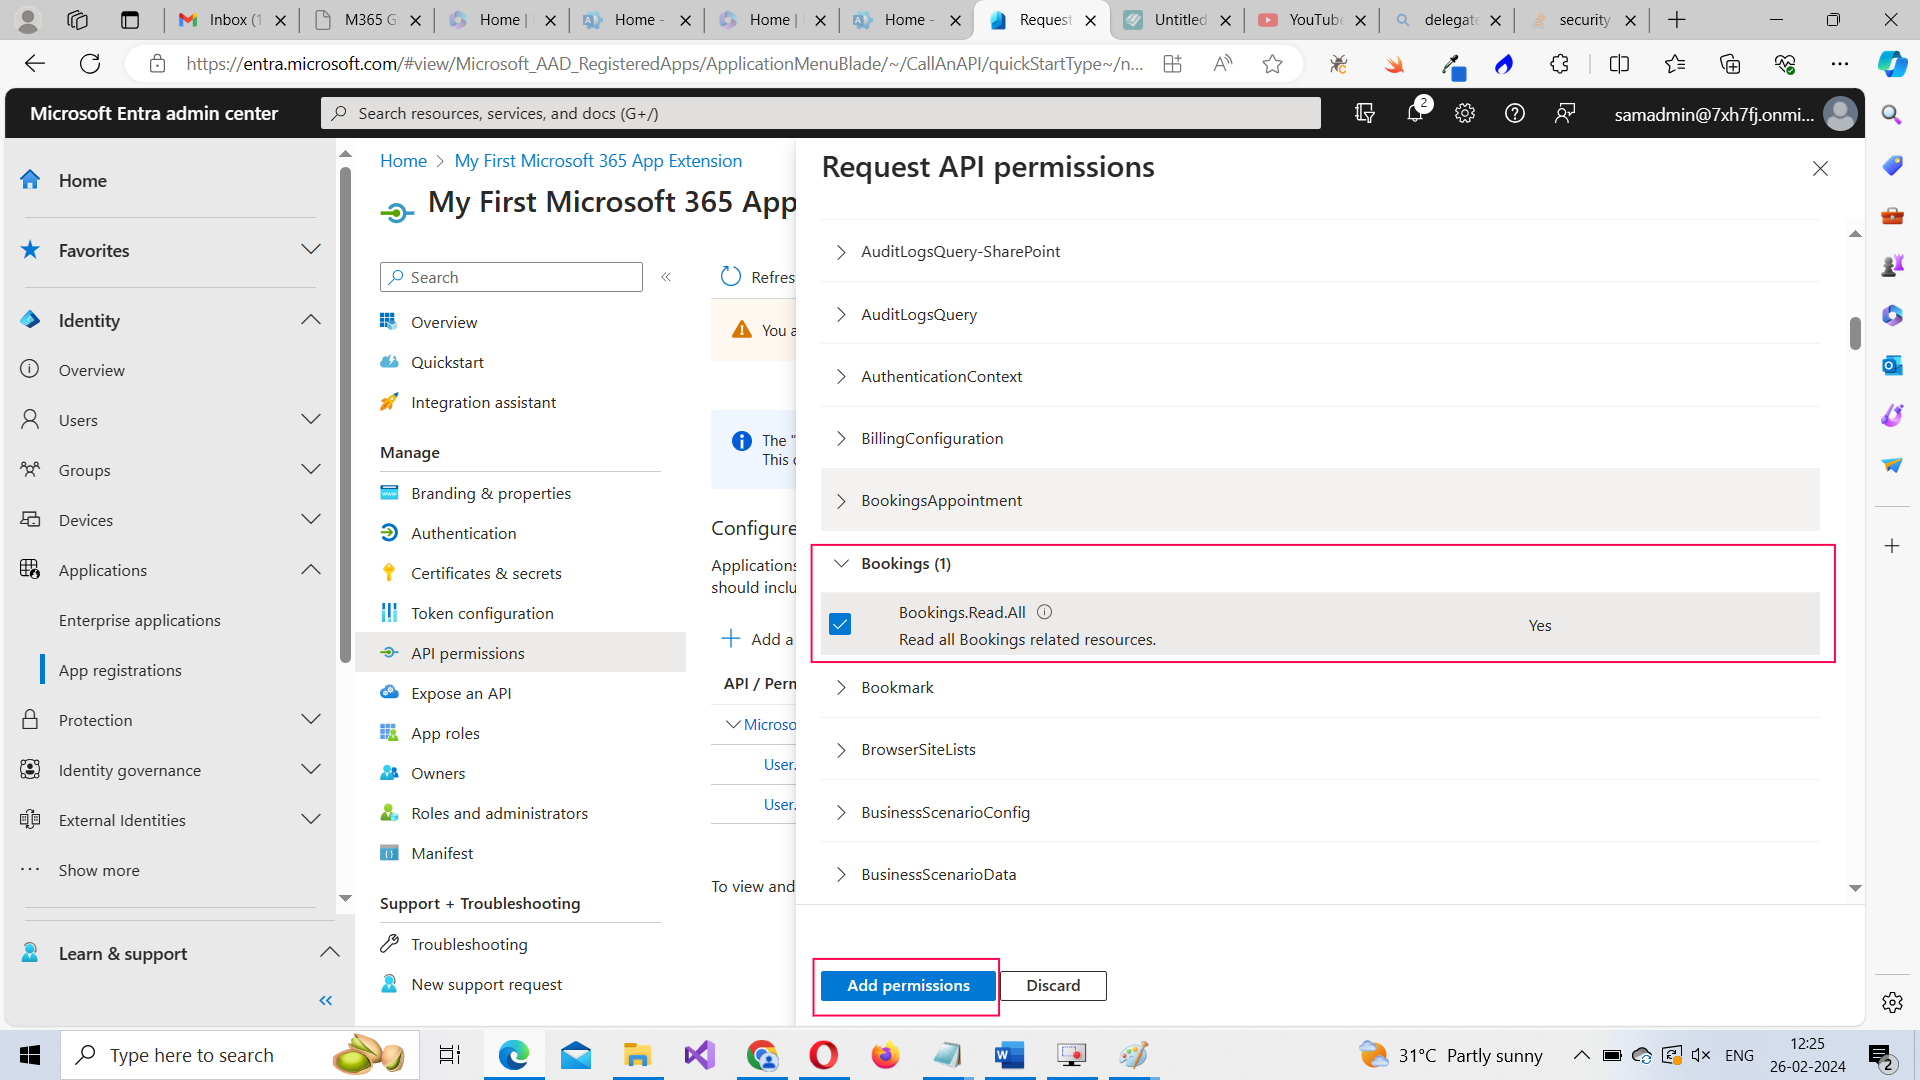Open the feedback icon in header
The width and height of the screenshot is (1920, 1080).
[1565, 113]
